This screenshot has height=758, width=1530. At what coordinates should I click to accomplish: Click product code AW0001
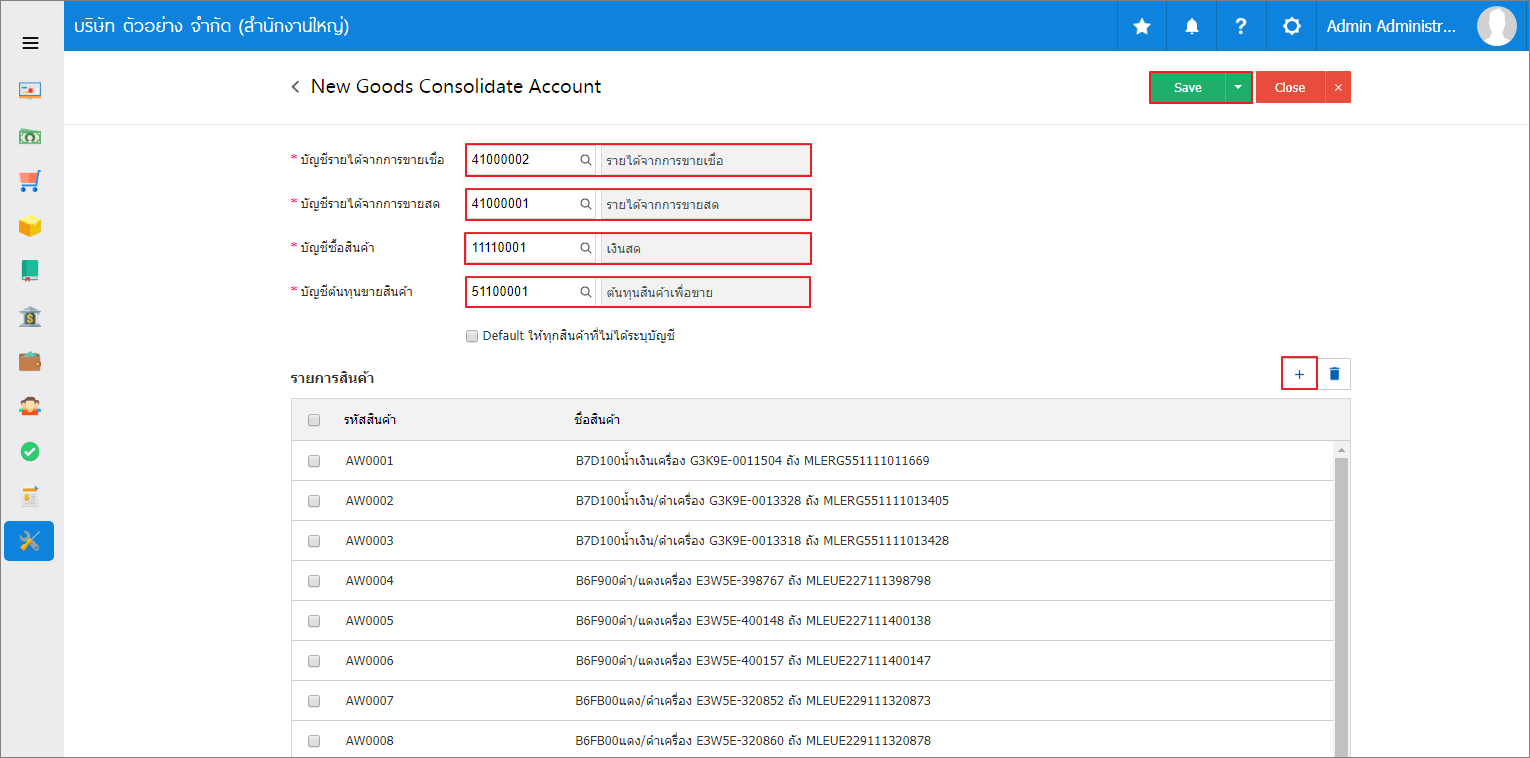(x=370, y=461)
